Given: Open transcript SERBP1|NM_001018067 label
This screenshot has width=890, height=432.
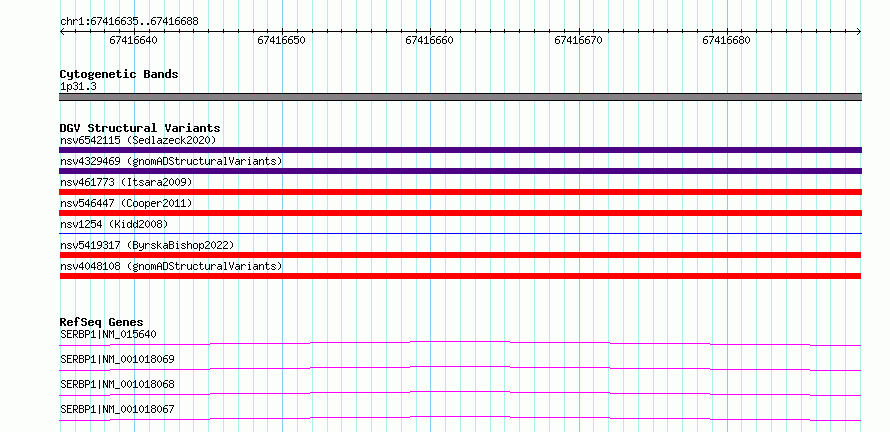Looking at the screenshot, I should pos(117,409).
